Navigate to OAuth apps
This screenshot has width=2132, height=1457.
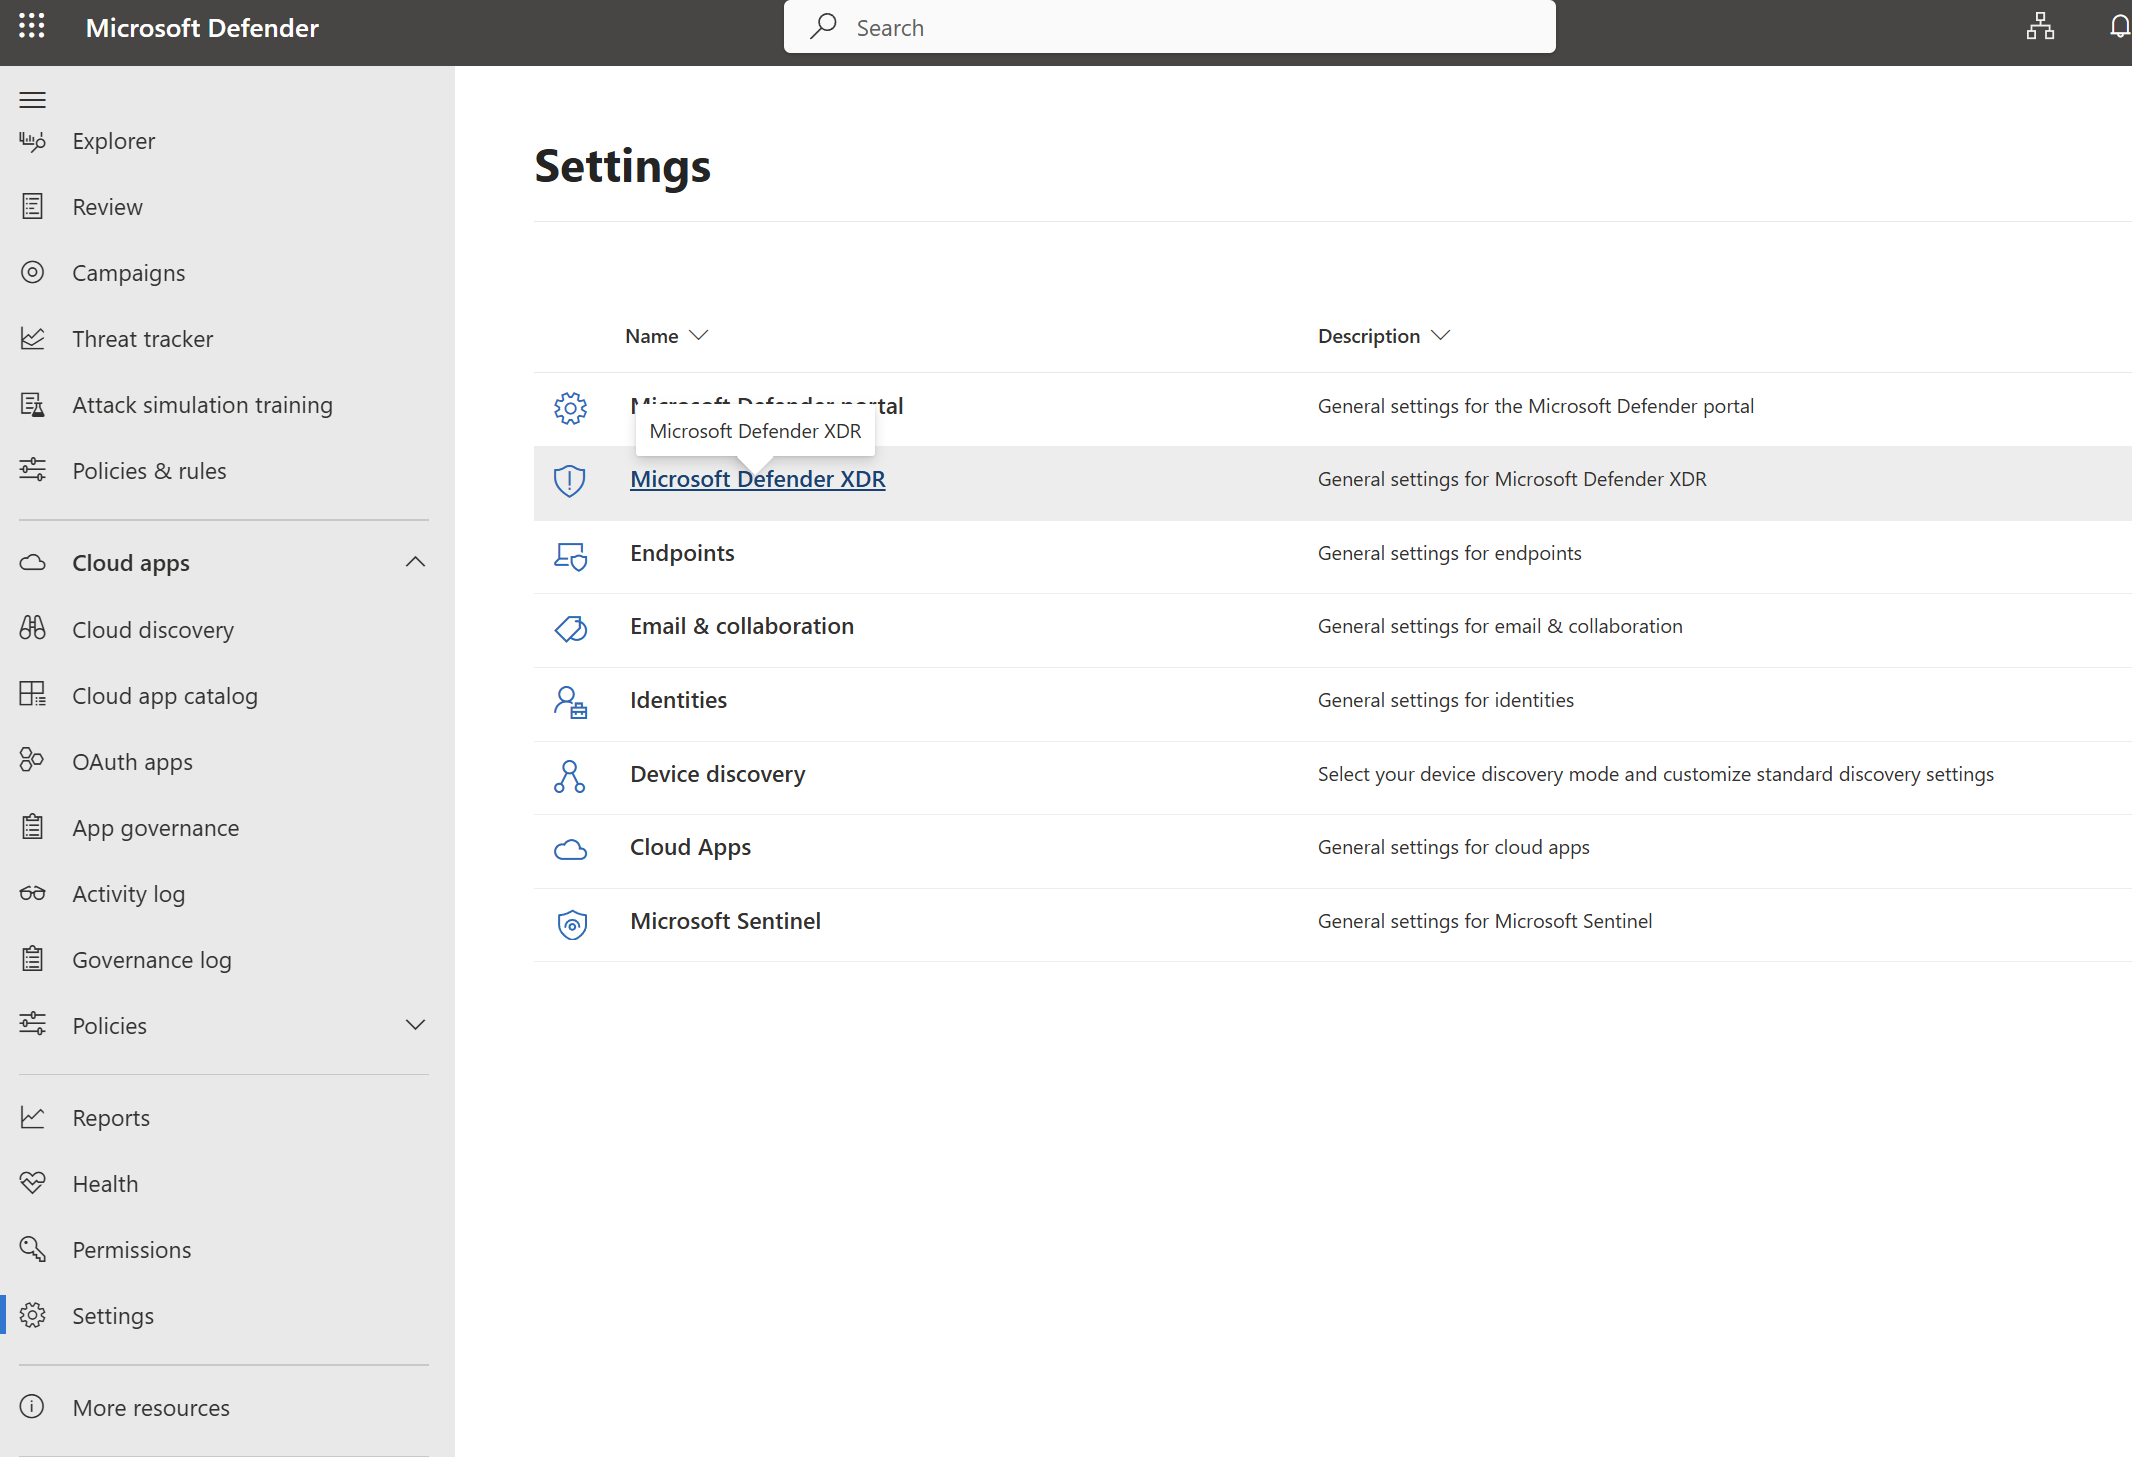pyautogui.click(x=133, y=762)
